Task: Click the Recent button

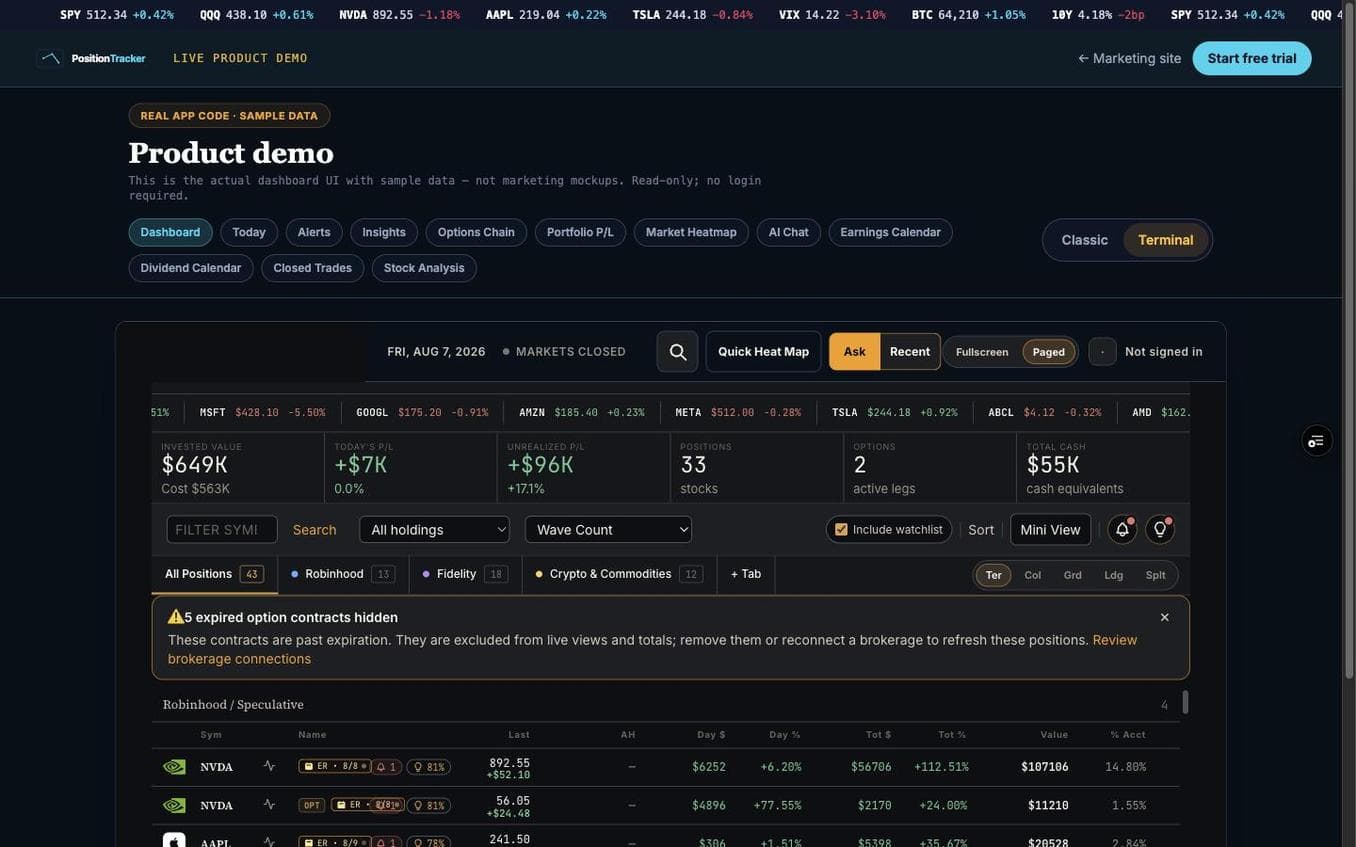Action: (x=910, y=352)
